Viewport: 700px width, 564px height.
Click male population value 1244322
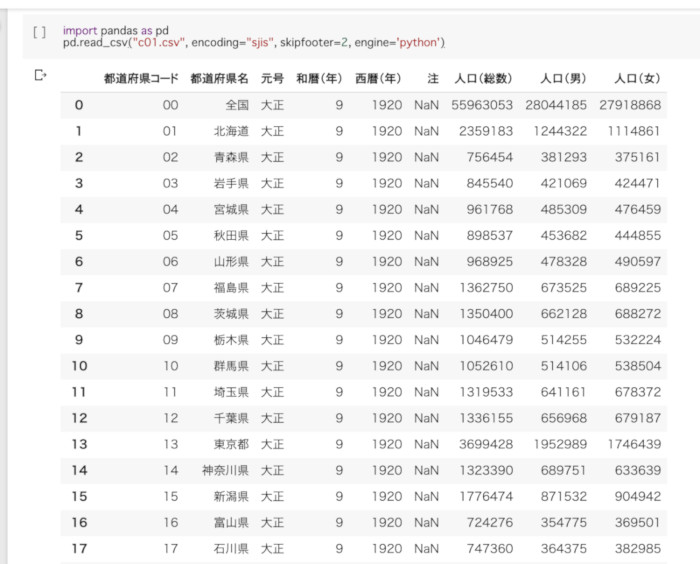pyautogui.click(x=560, y=131)
